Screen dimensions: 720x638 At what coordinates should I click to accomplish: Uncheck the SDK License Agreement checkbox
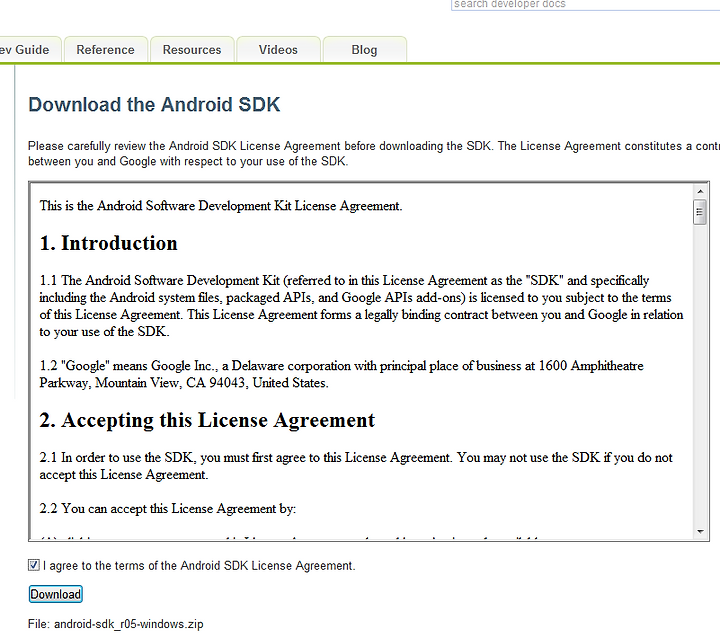coord(34,565)
